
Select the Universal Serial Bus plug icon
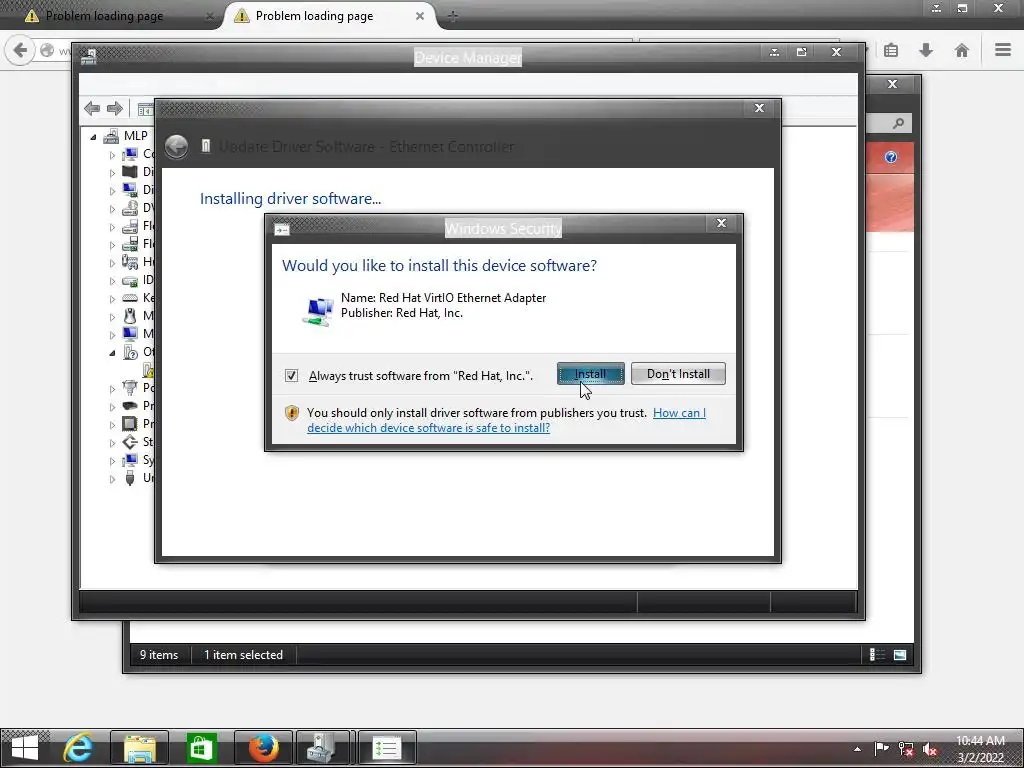[x=130, y=478]
